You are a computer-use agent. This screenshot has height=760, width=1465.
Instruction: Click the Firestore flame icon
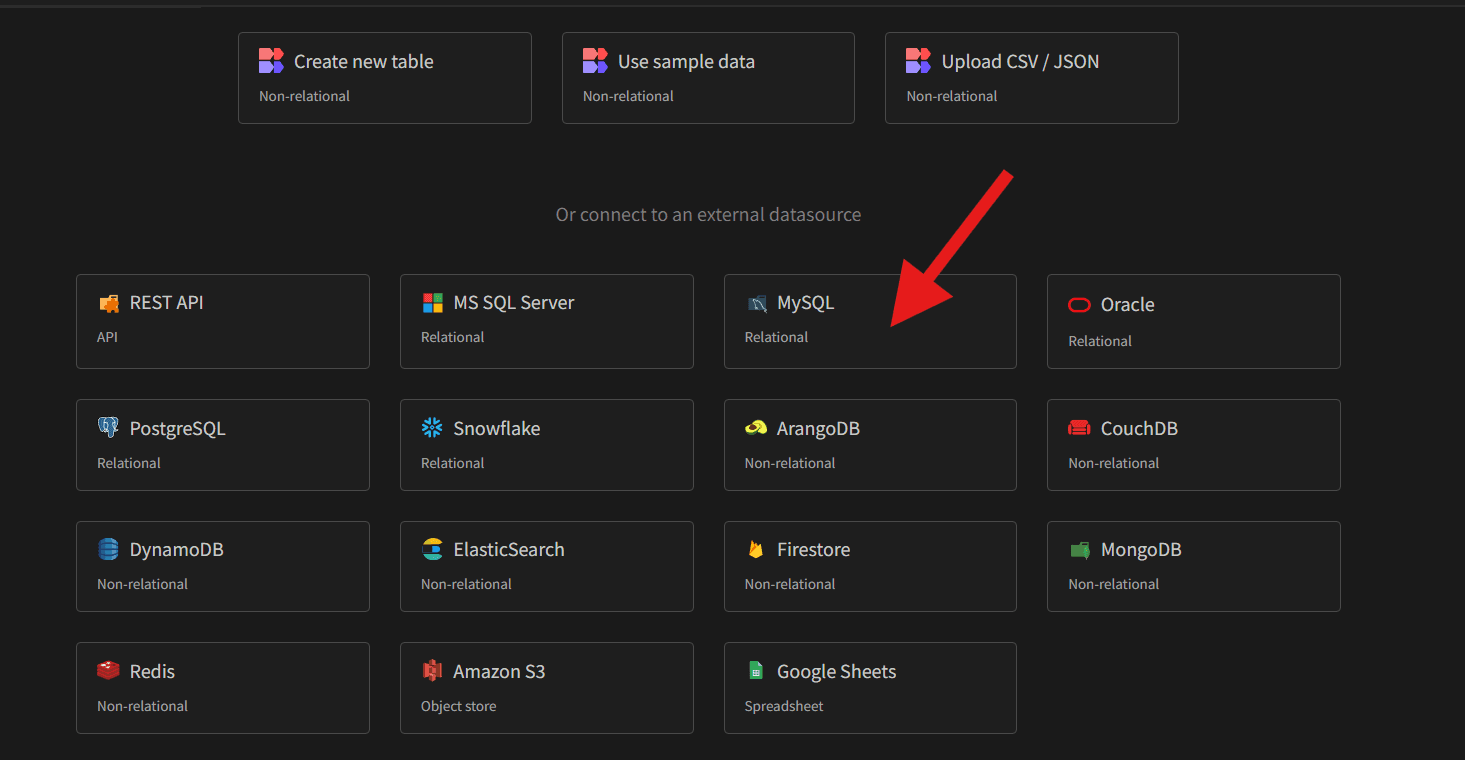pos(756,549)
